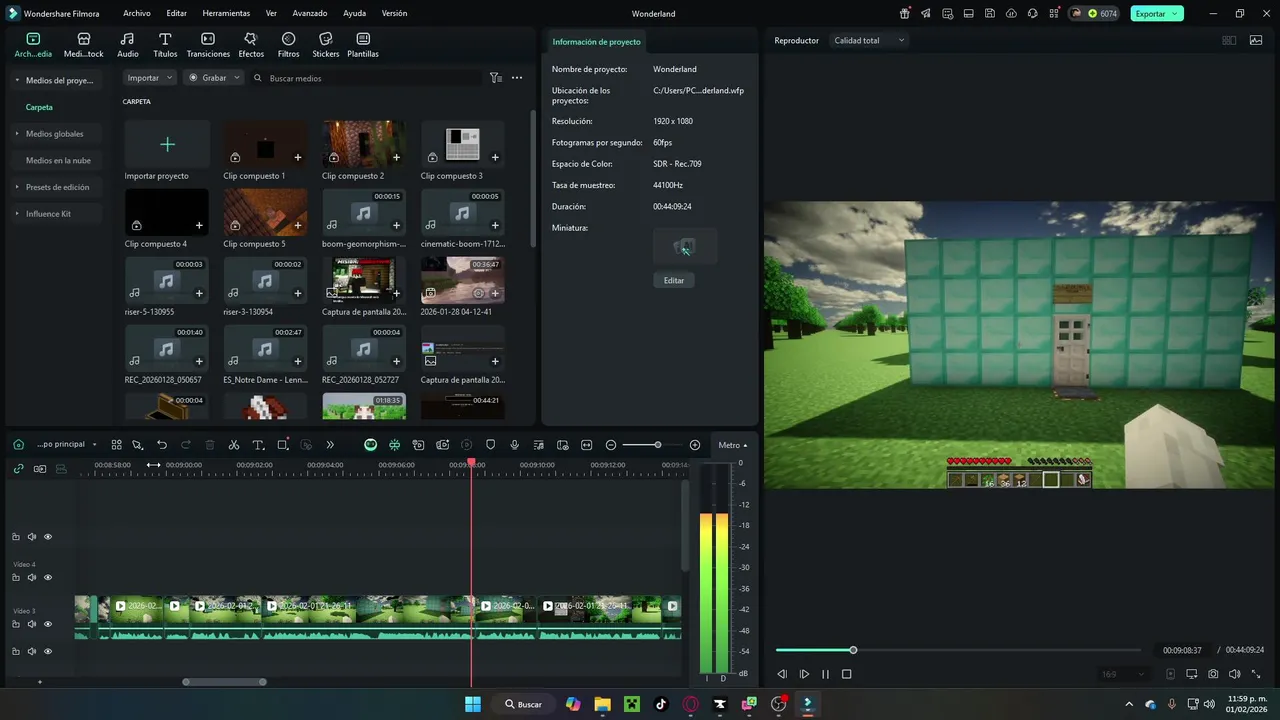1280x720 pixels.
Task: Click the filter media icon beside search
Action: 496,77
